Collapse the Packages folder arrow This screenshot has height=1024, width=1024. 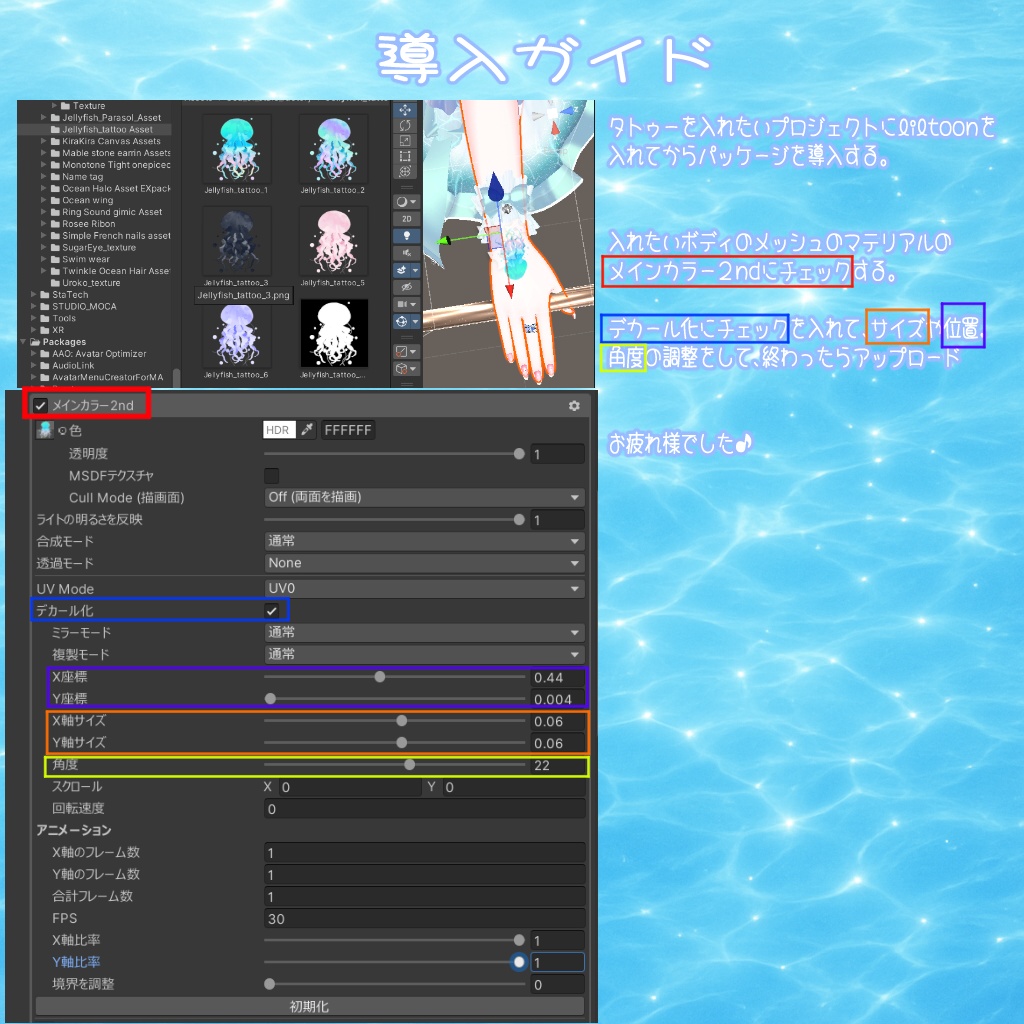pos(24,342)
